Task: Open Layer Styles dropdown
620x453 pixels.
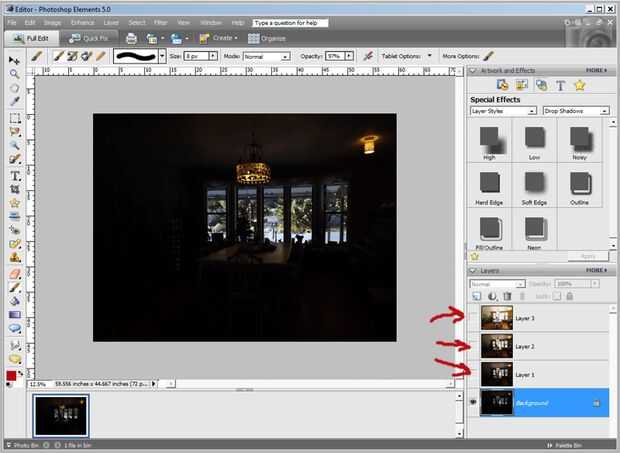Action: (503, 111)
